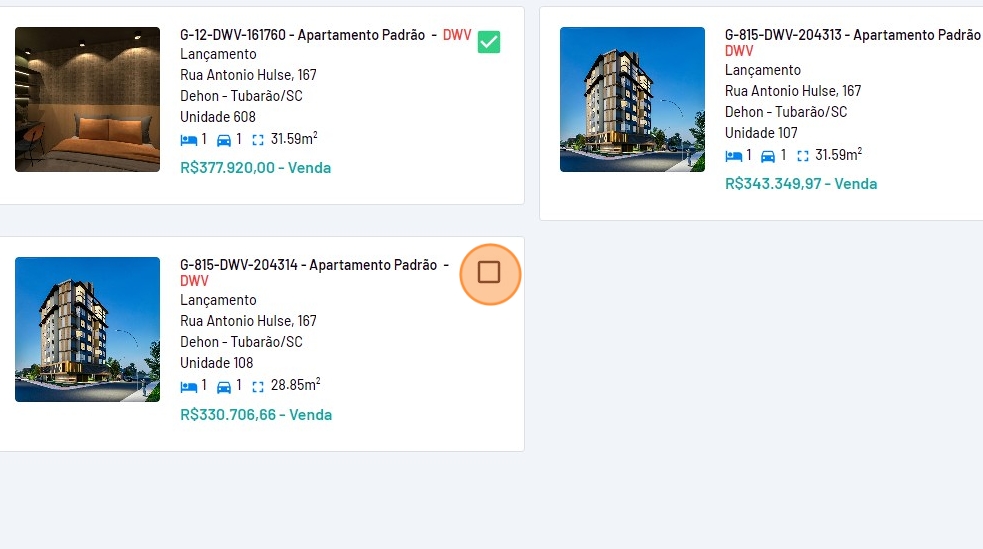Click the area icon beside 28.85m²
Screen dimensions: 983x549
click(x=259, y=386)
